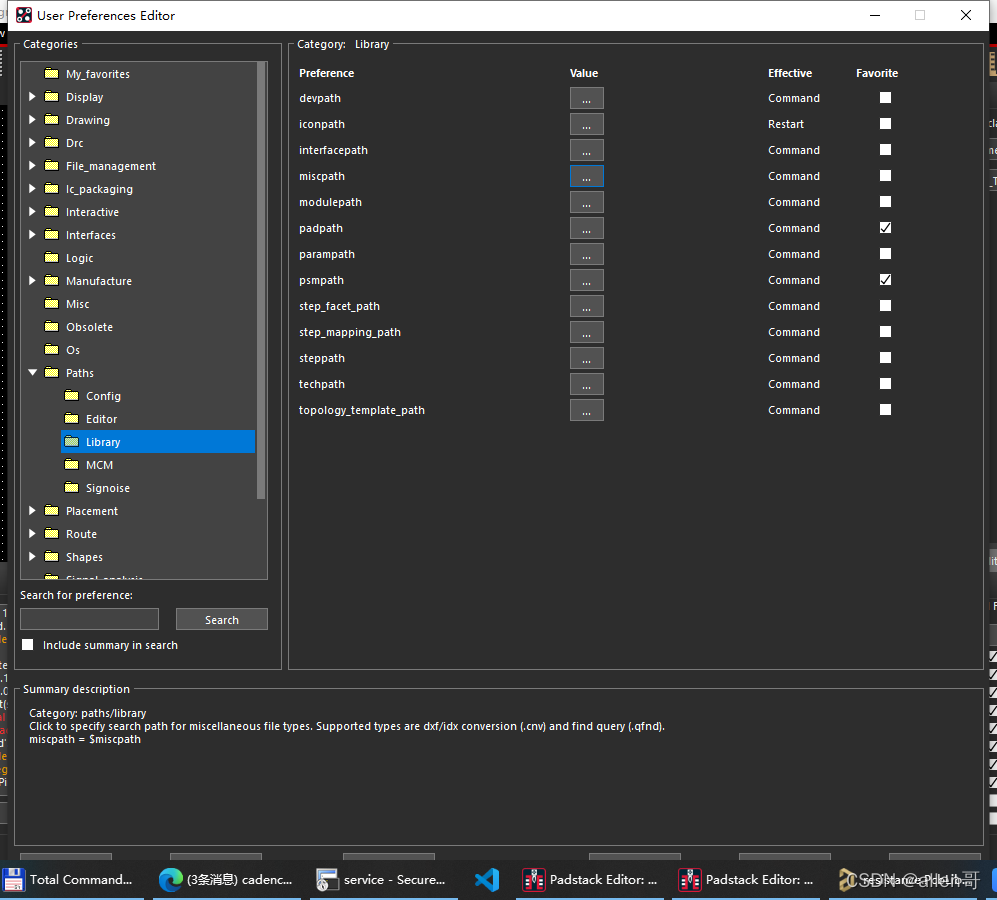Click the Obsolete folder icon

pos(52,326)
